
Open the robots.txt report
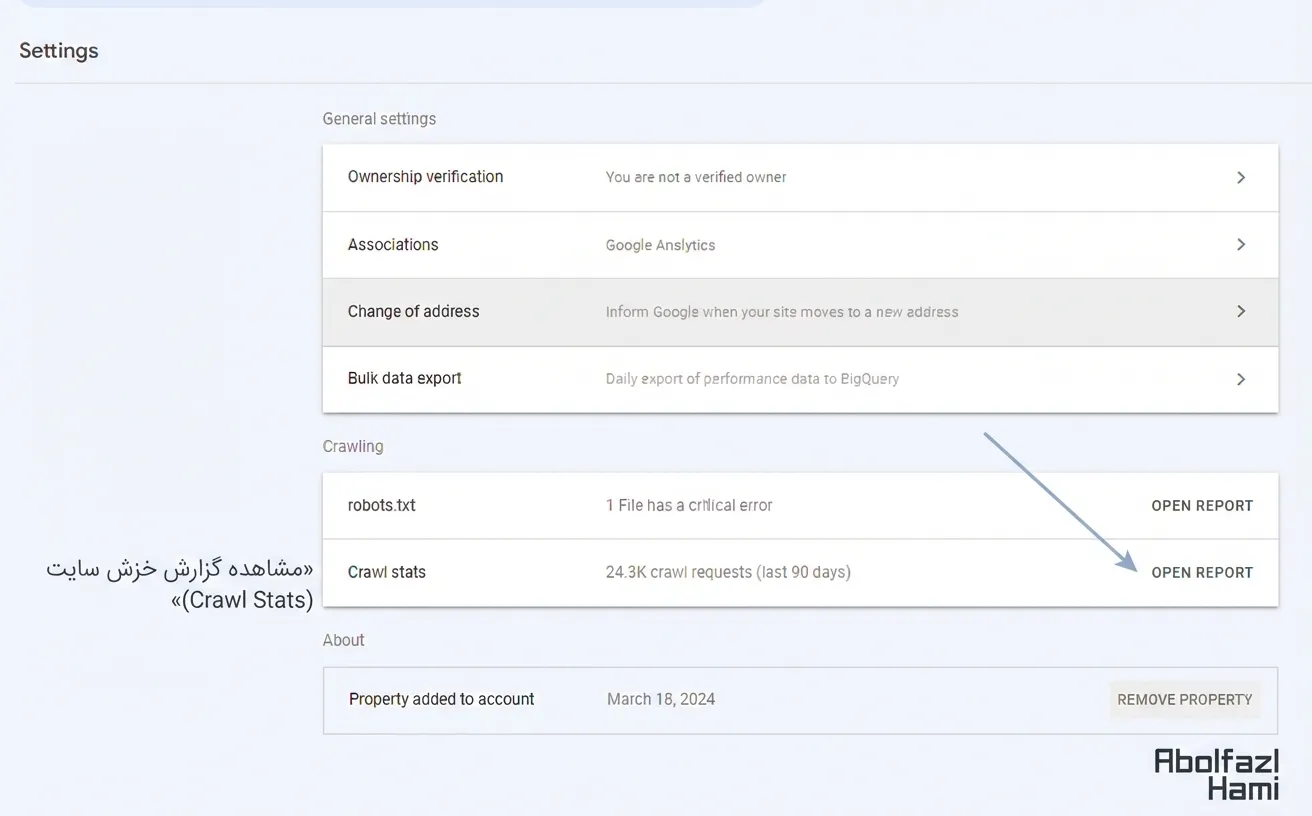pyautogui.click(x=1201, y=506)
